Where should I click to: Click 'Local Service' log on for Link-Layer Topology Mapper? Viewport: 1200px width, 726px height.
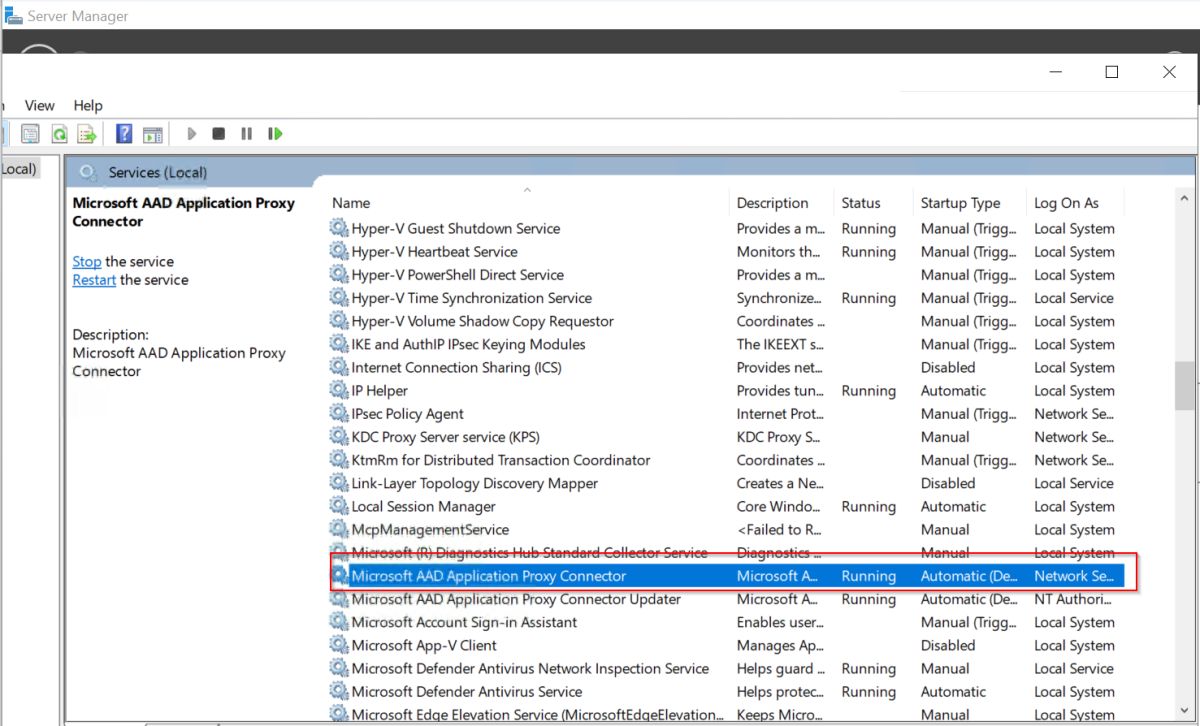(1074, 483)
